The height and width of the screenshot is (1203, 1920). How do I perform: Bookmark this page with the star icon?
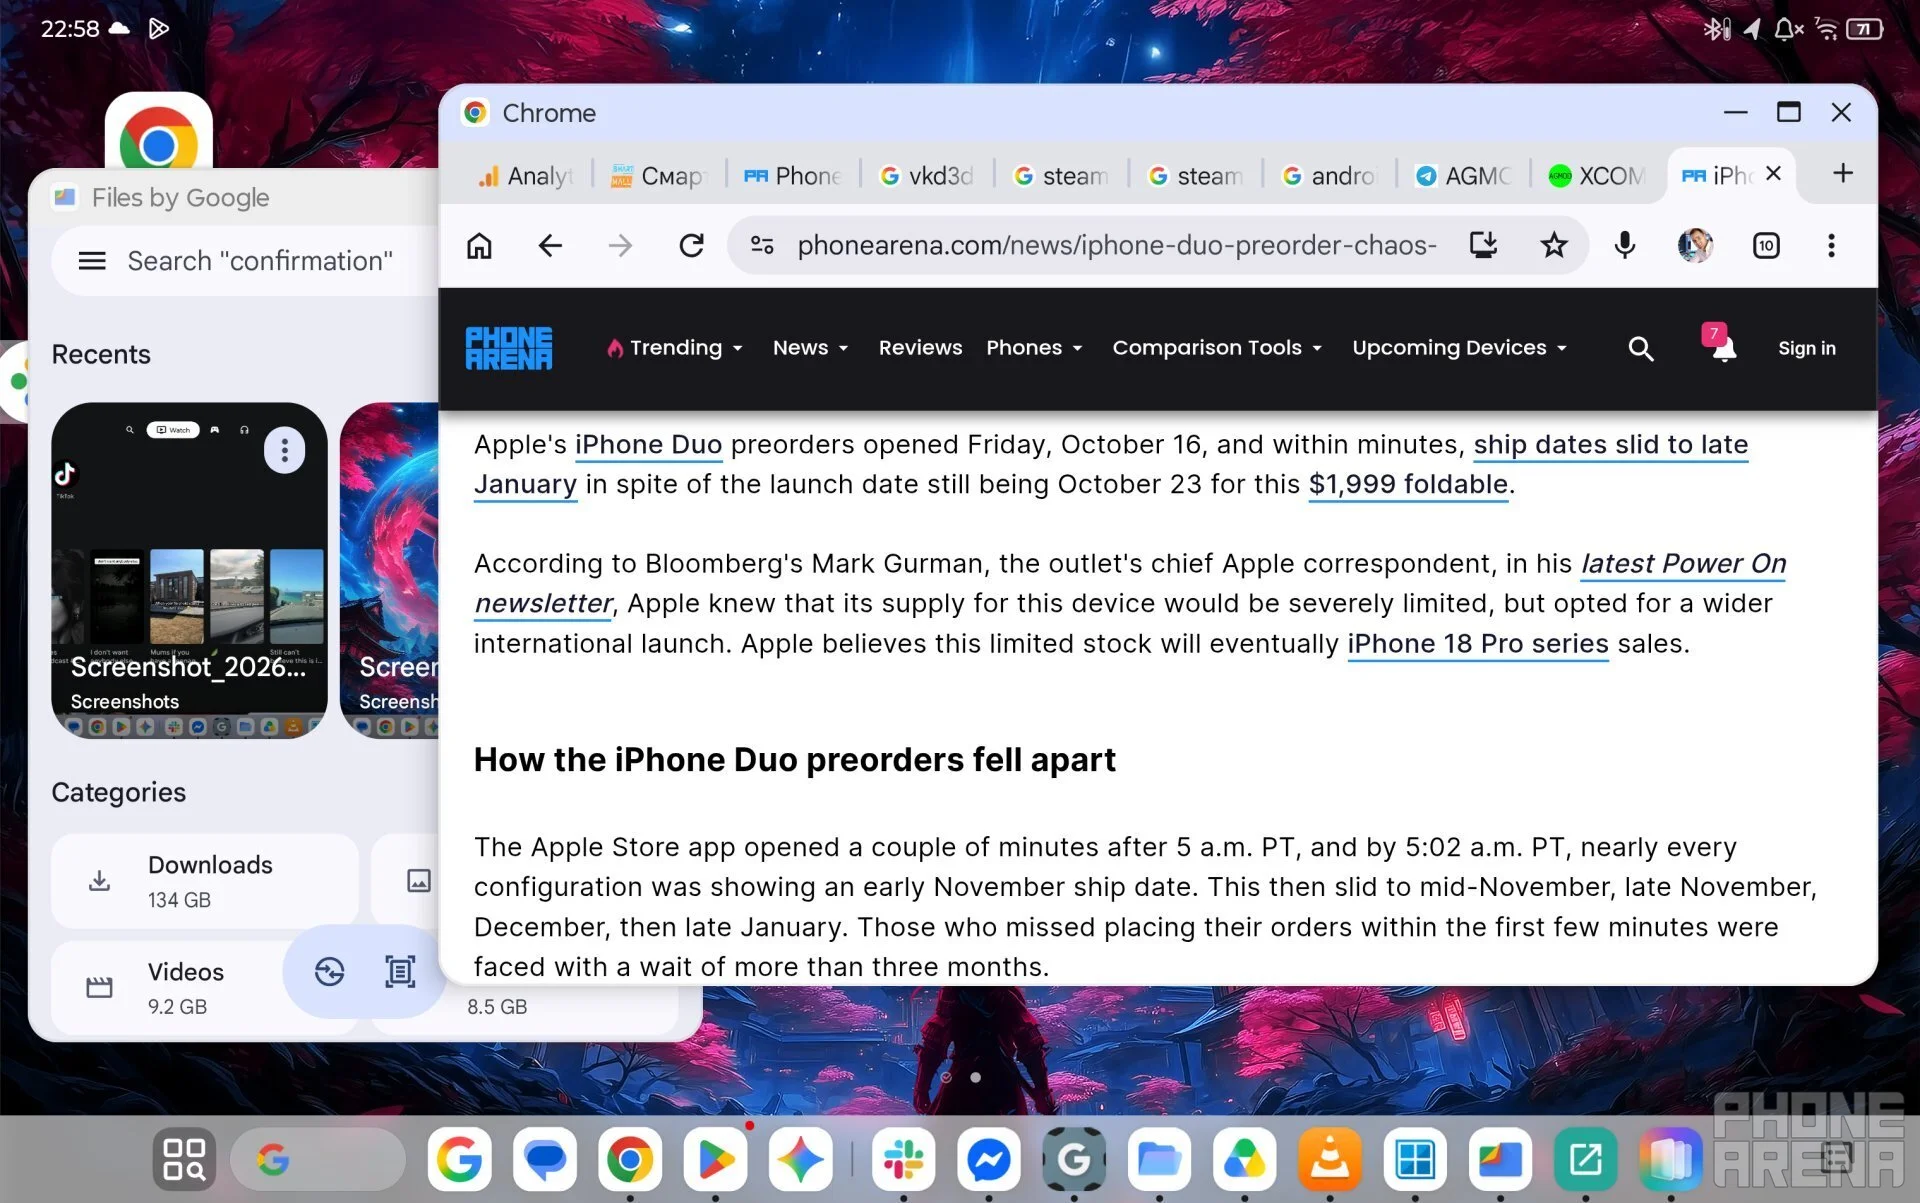pyautogui.click(x=1553, y=245)
